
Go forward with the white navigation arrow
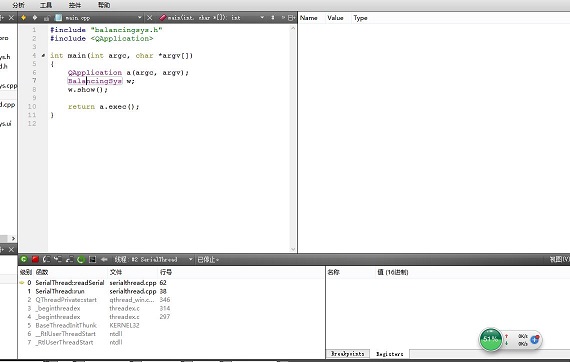tap(35, 17)
